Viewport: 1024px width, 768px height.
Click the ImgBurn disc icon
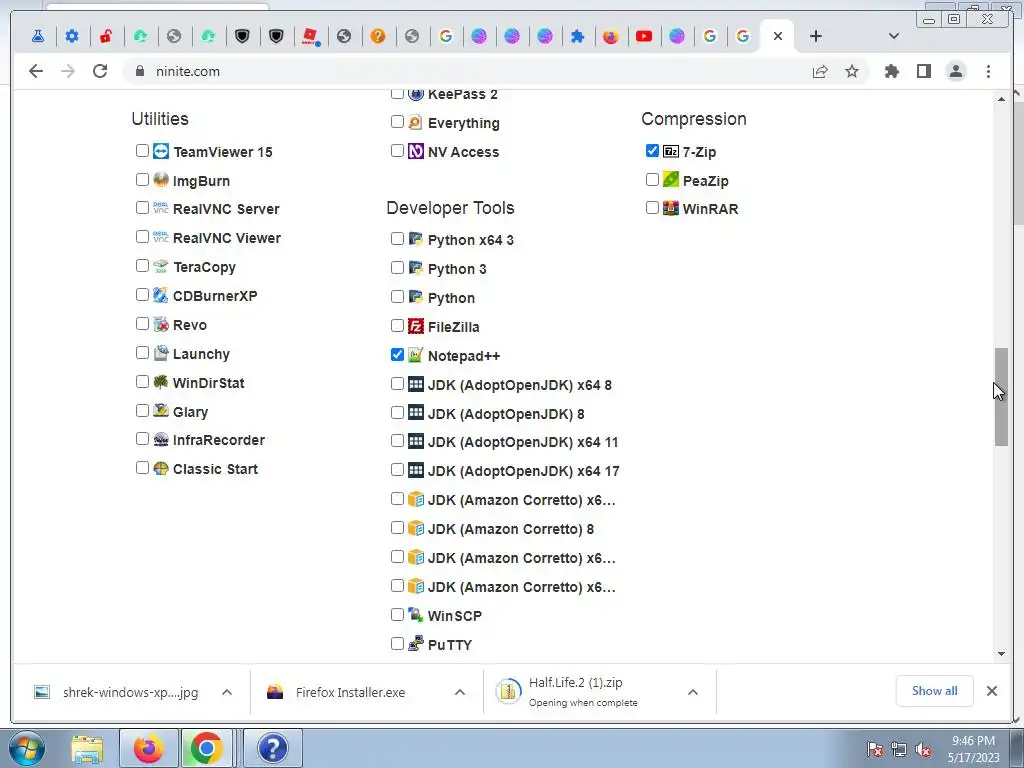pos(161,180)
